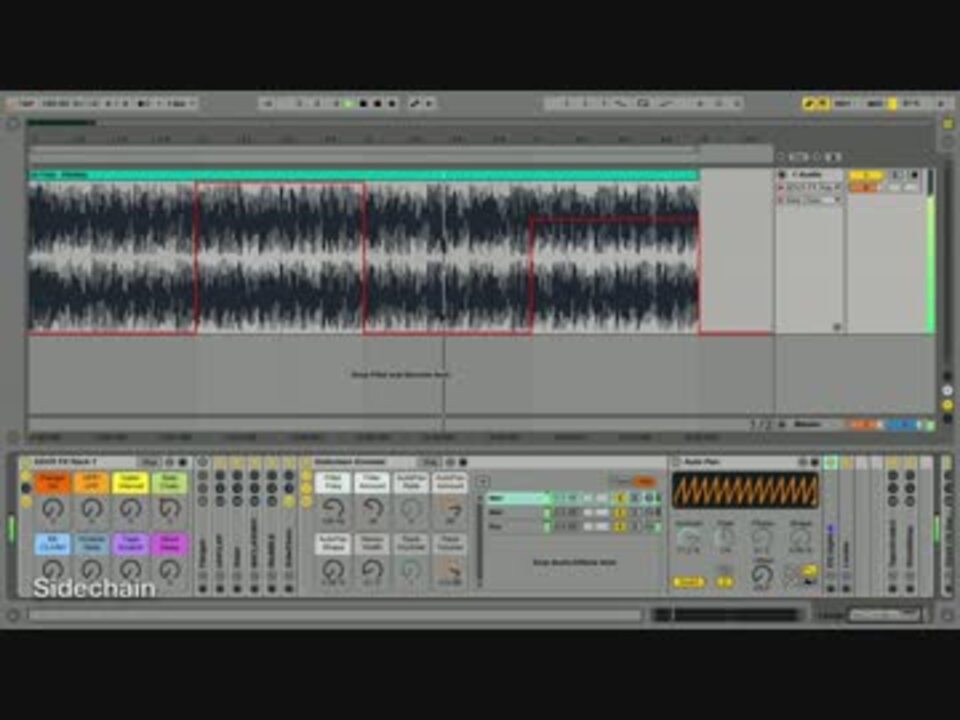Screen dimensions: 960x720
Task: Collapse the Audio track with its fold arrow
Action: pos(782,175)
